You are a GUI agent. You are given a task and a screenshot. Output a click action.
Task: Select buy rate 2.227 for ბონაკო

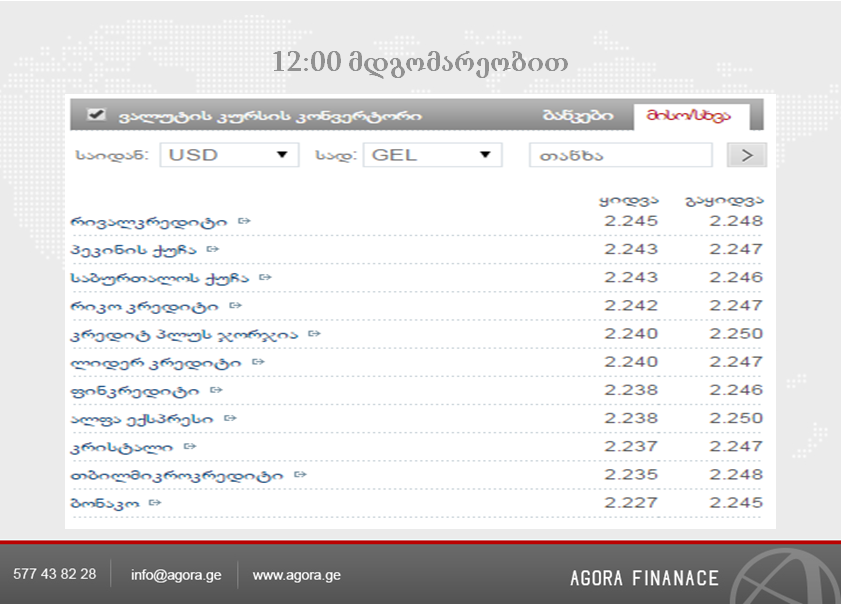point(631,502)
